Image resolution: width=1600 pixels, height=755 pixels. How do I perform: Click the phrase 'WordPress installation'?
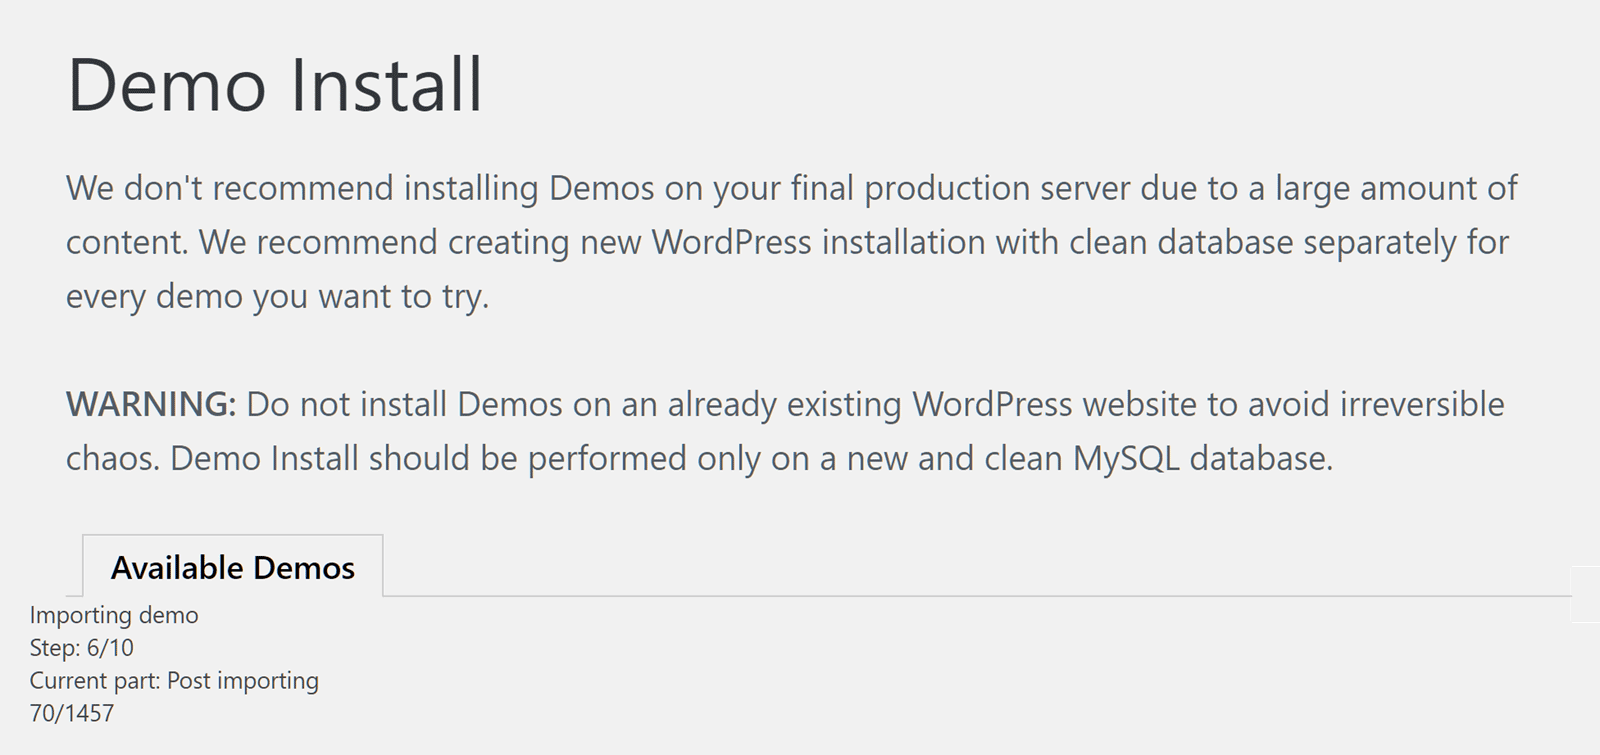[x=818, y=242]
